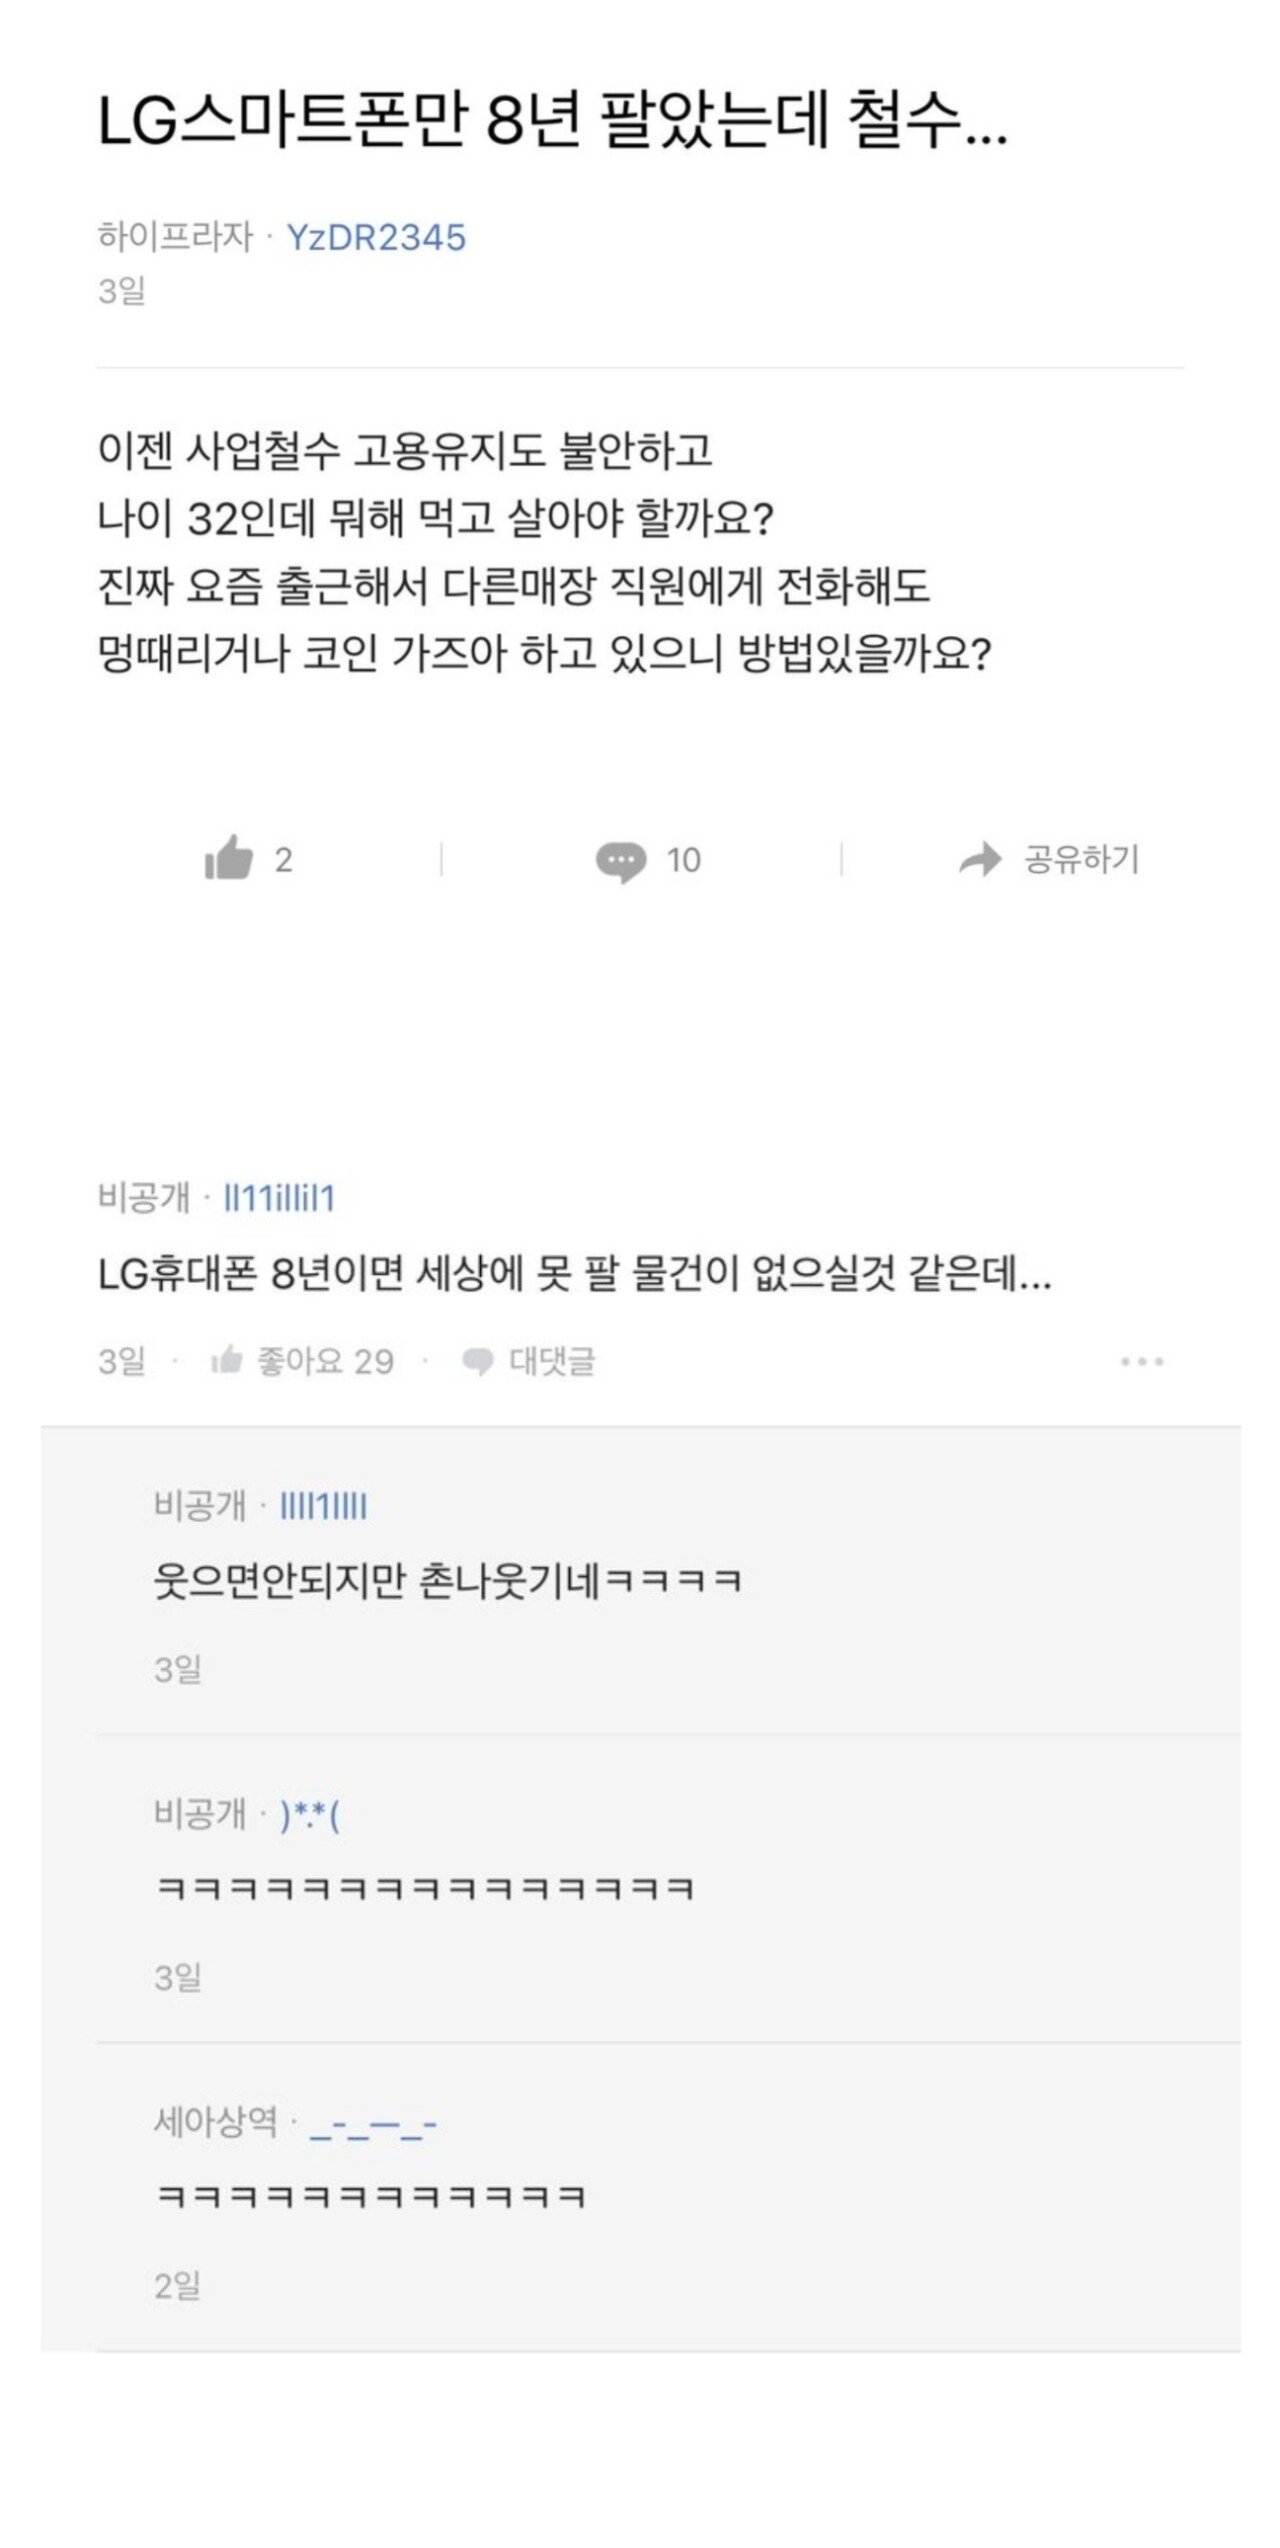The height and width of the screenshot is (2548, 1280).
Task: Open commenter profile llll1llll
Action: click(x=323, y=1505)
